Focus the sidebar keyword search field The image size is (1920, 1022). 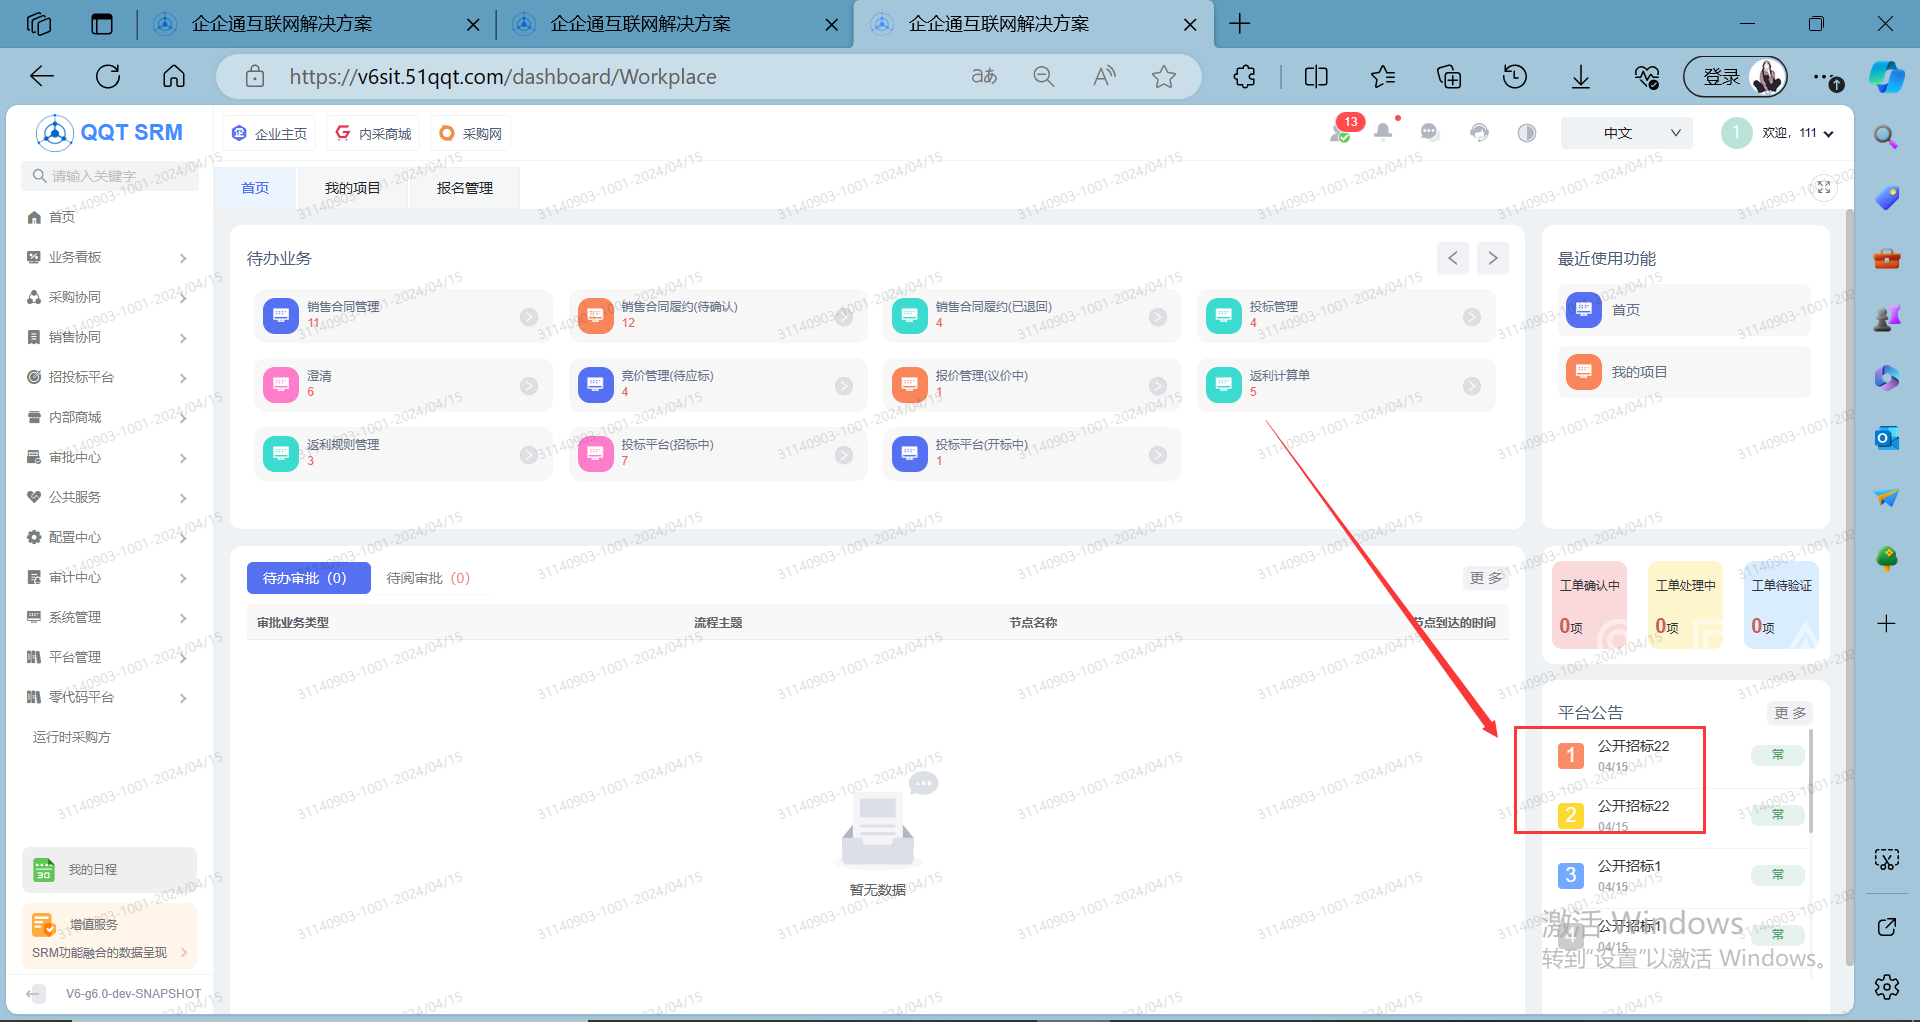[x=110, y=176]
